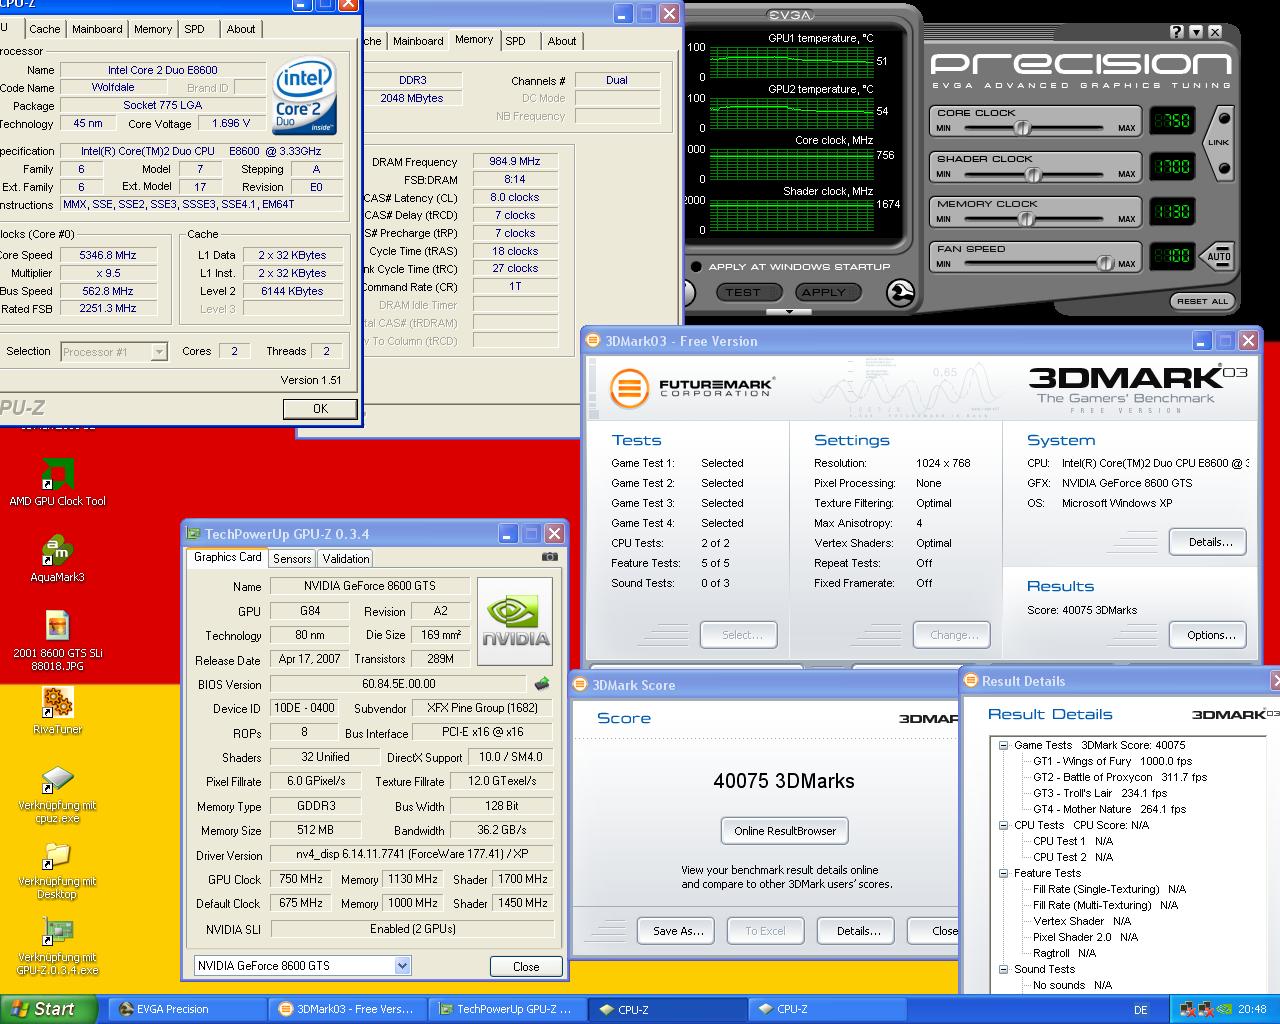Open Verknüpfung mit GPU-Z.0.3.4.exe shortcut

pyautogui.click(x=57, y=946)
